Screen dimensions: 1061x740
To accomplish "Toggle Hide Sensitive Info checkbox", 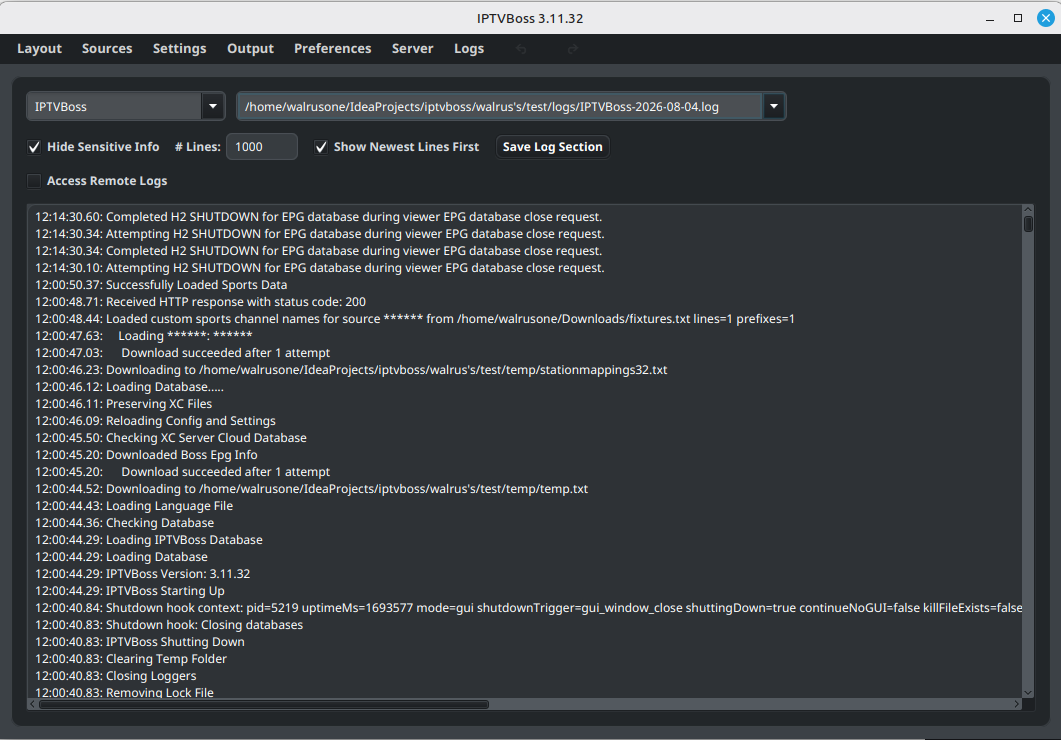I will [35, 147].
